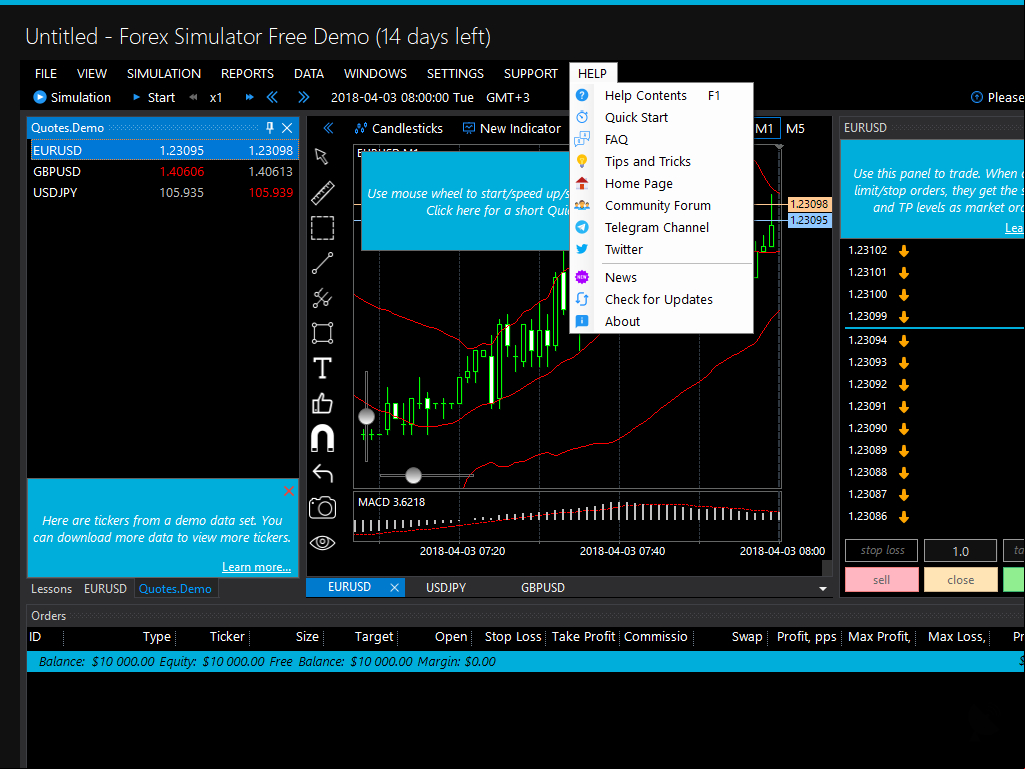Step forward one bar
The height and width of the screenshot is (769, 1025).
(304, 97)
